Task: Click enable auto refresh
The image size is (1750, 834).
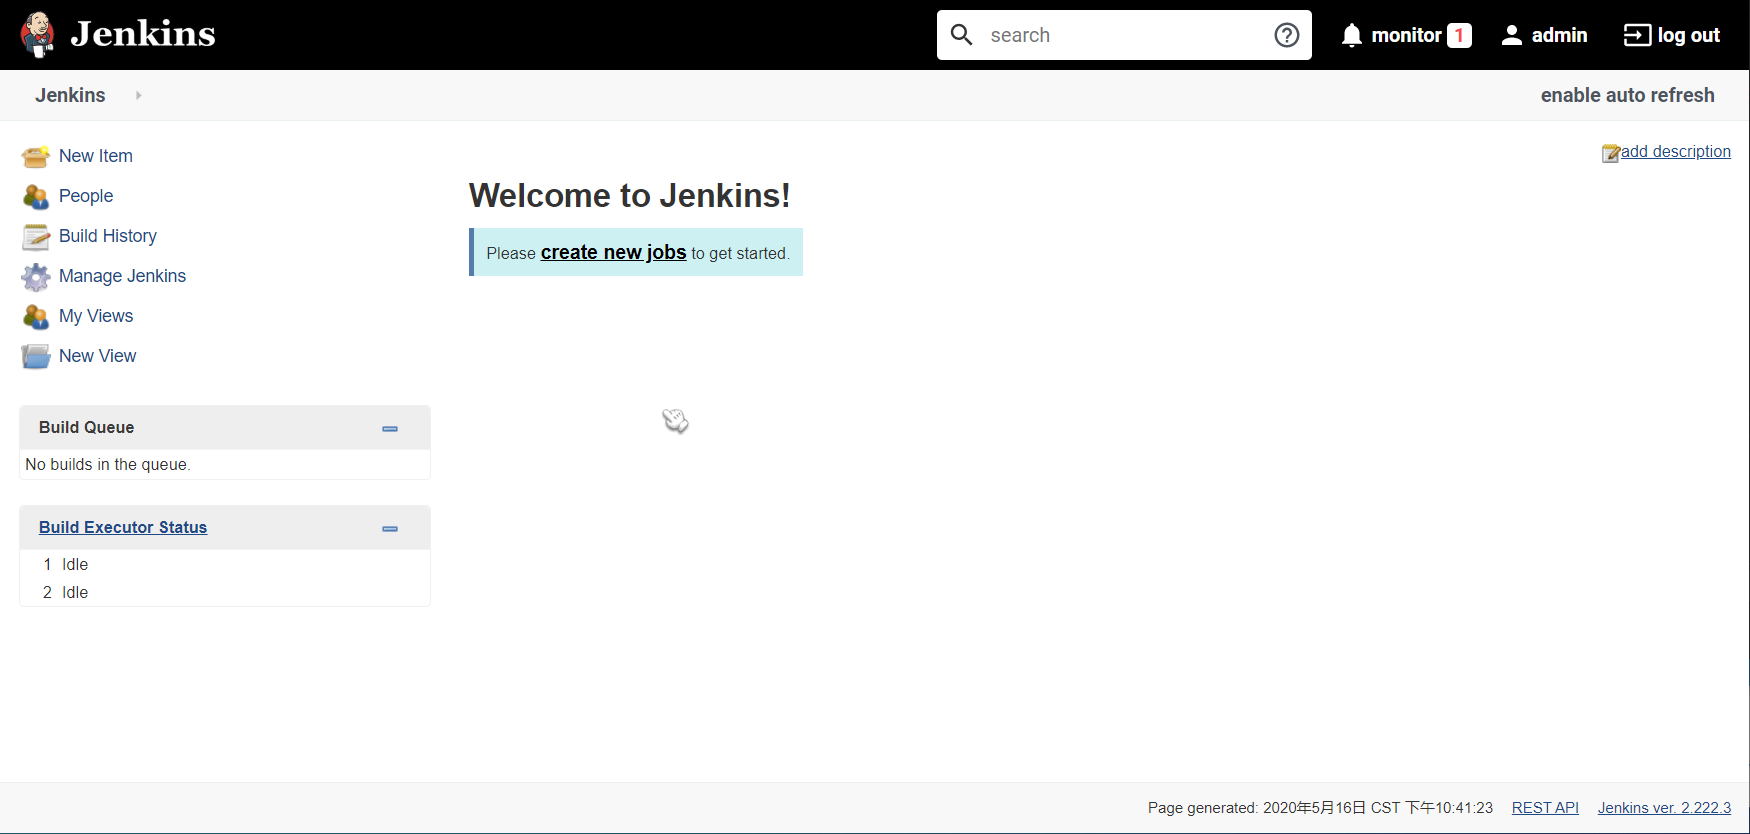Action: [x=1627, y=95]
